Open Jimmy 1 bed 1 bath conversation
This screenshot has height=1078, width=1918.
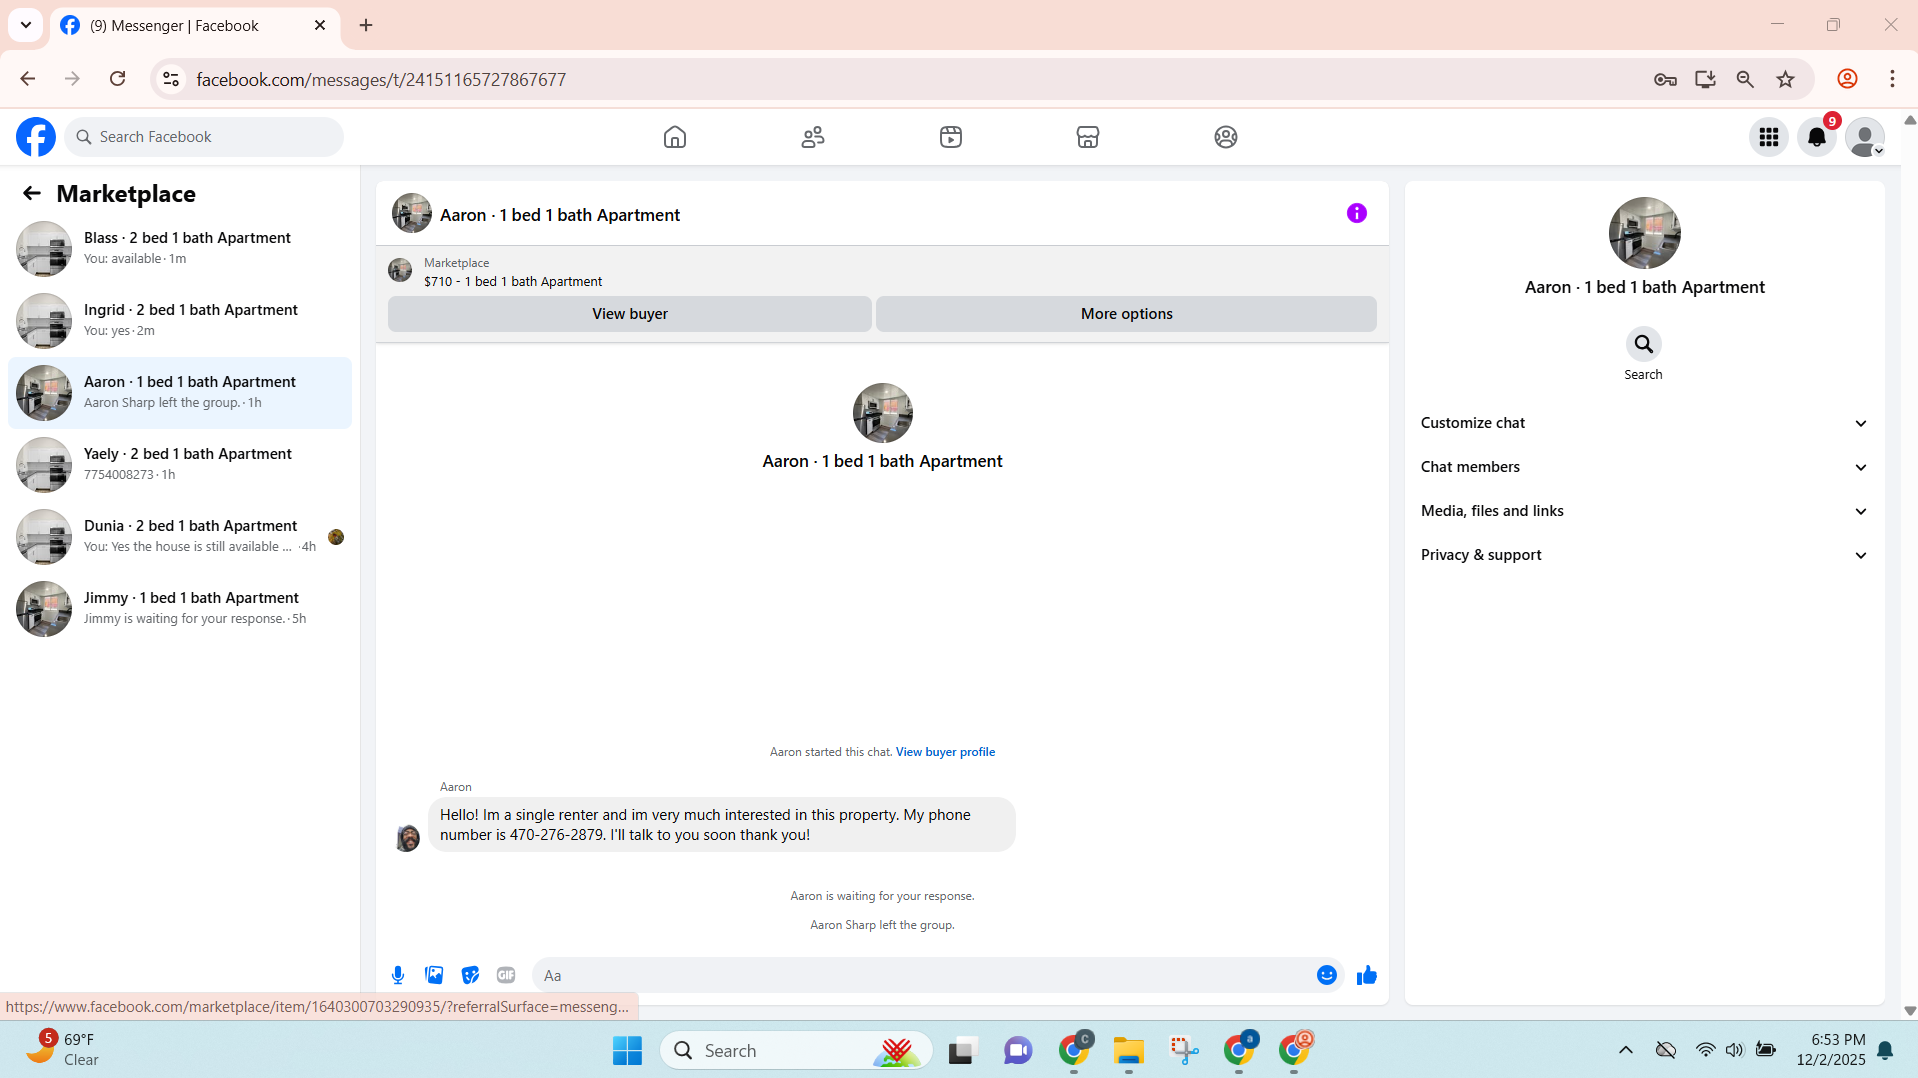(x=180, y=608)
